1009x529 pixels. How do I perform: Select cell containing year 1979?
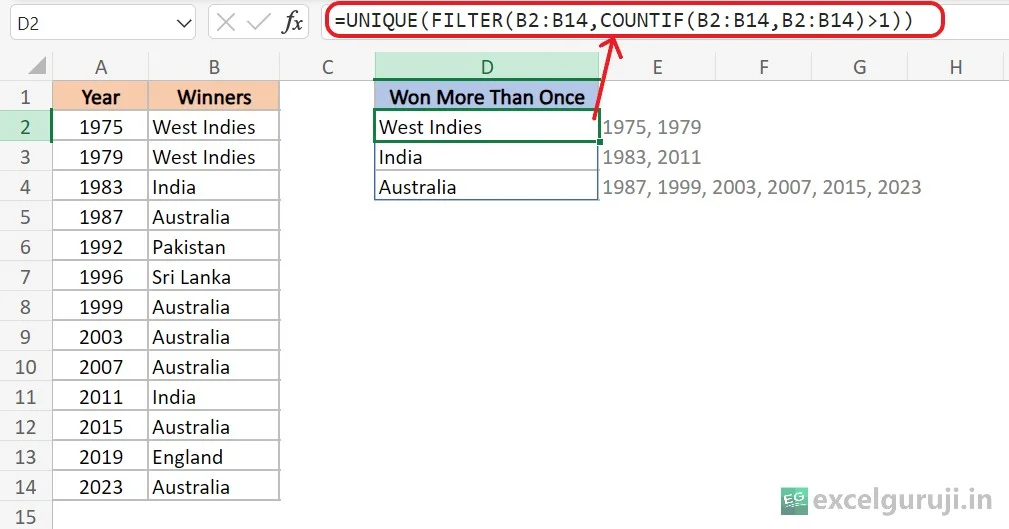100,157
